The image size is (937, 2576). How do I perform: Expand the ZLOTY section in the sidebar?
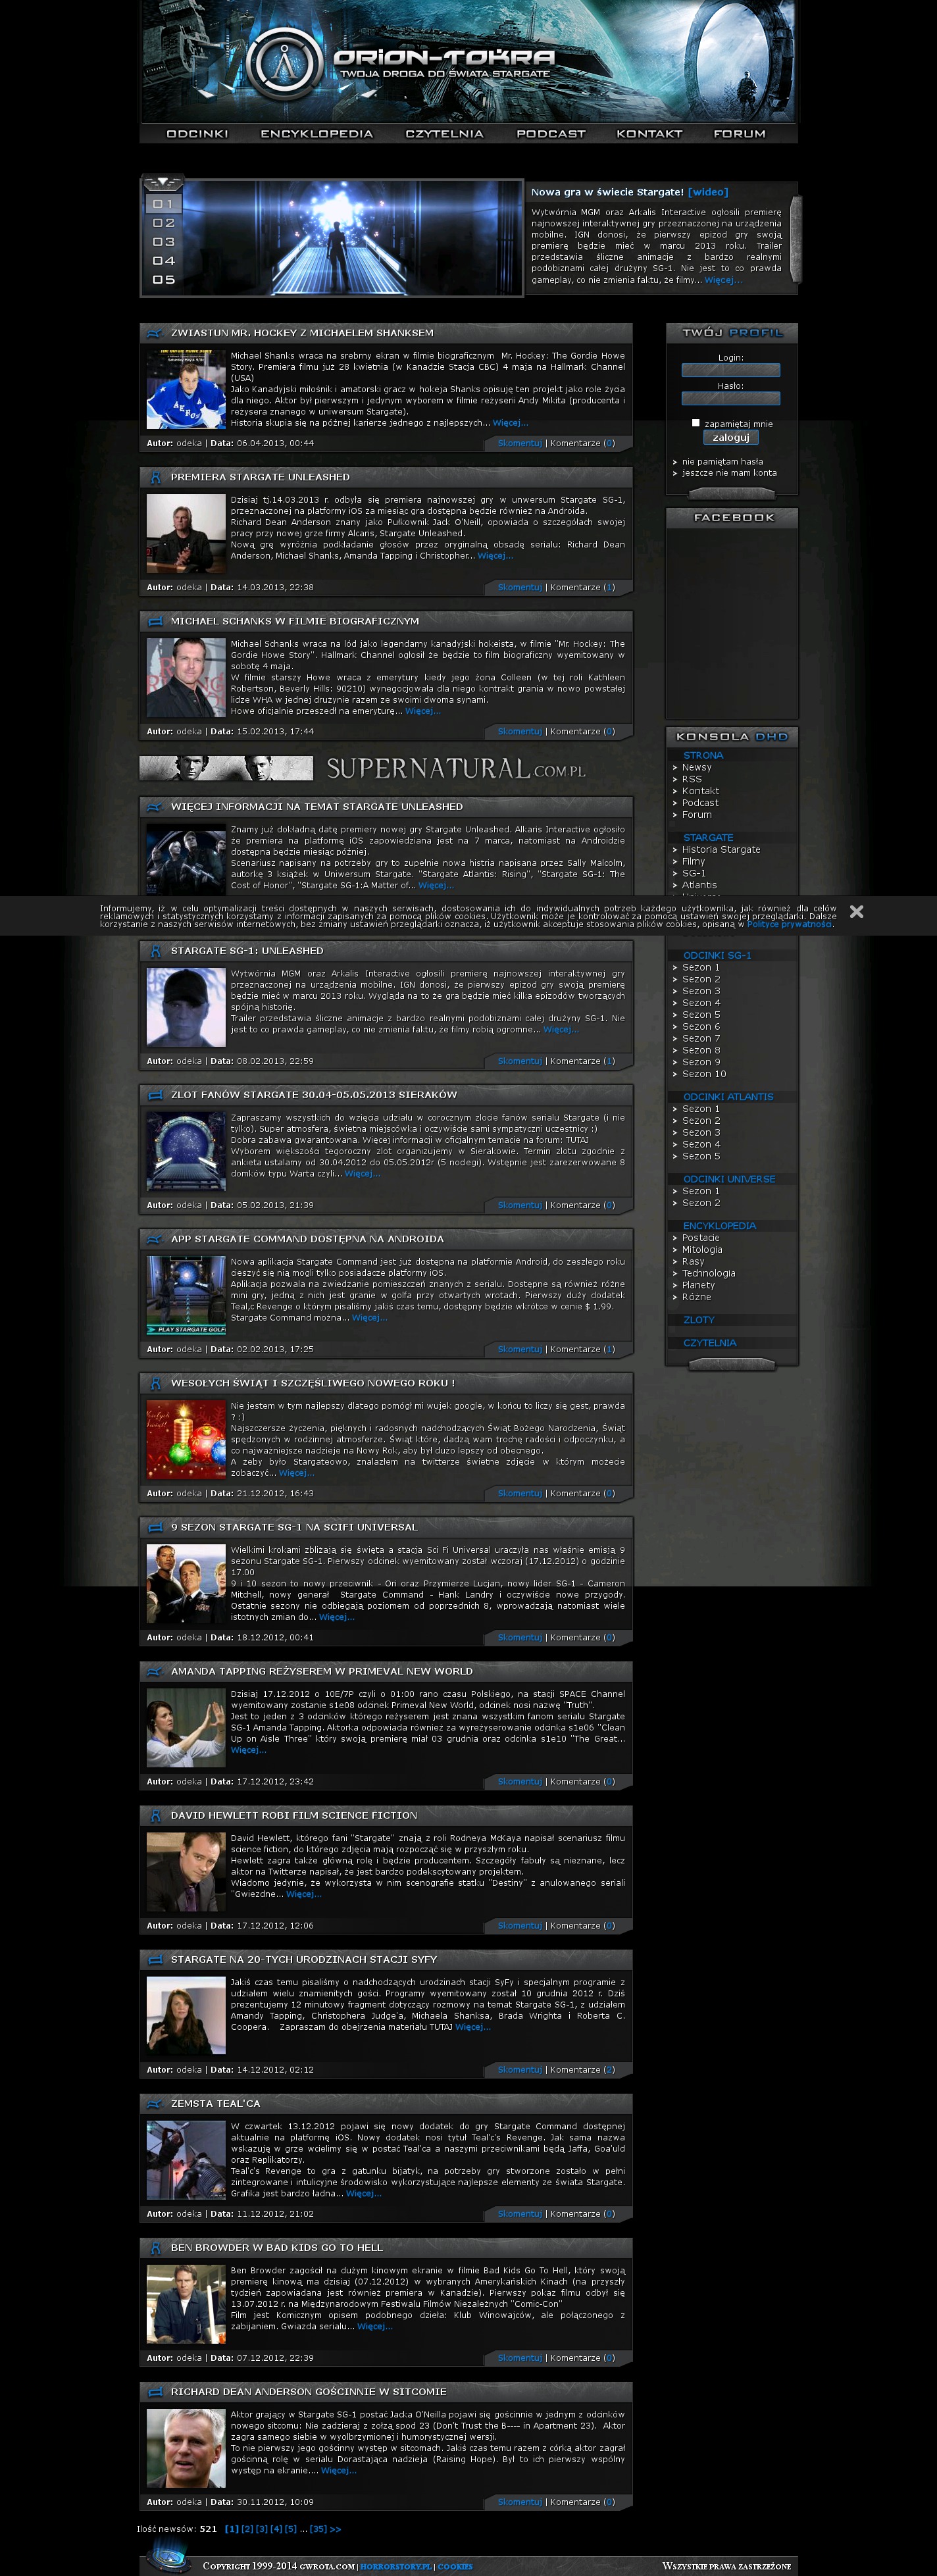(698, 1320)
